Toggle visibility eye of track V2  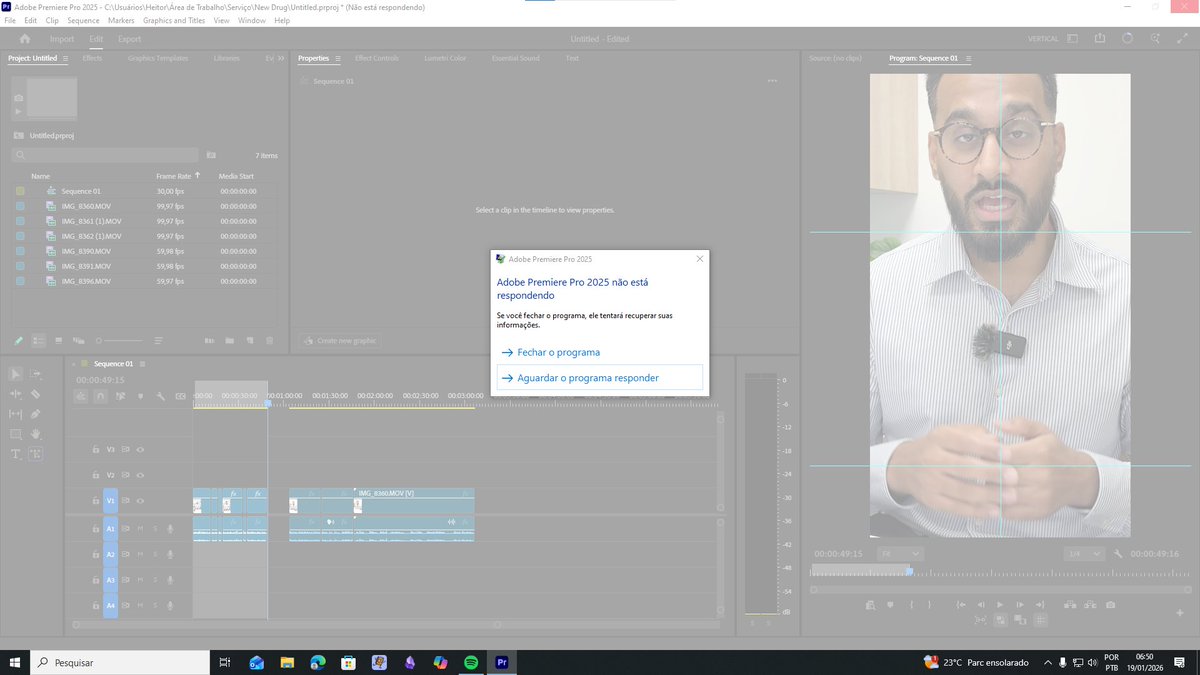pos(140,475)
